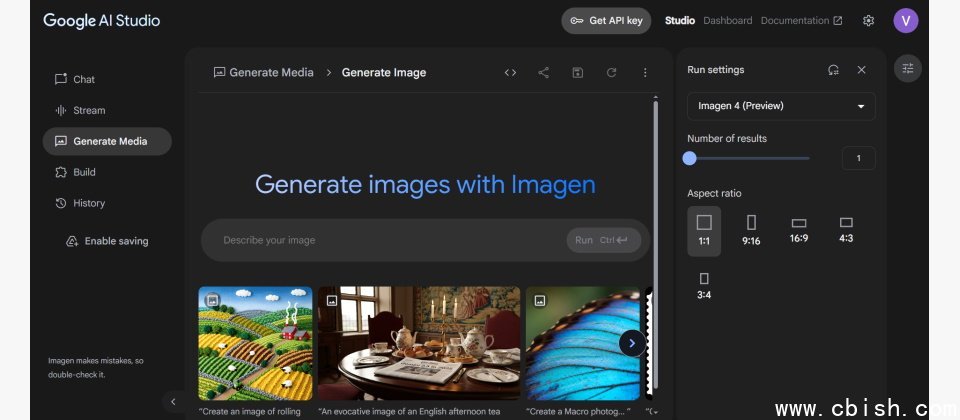
Task: Collapse the sidebar with the chevron
Action: (x=173, y=402)
